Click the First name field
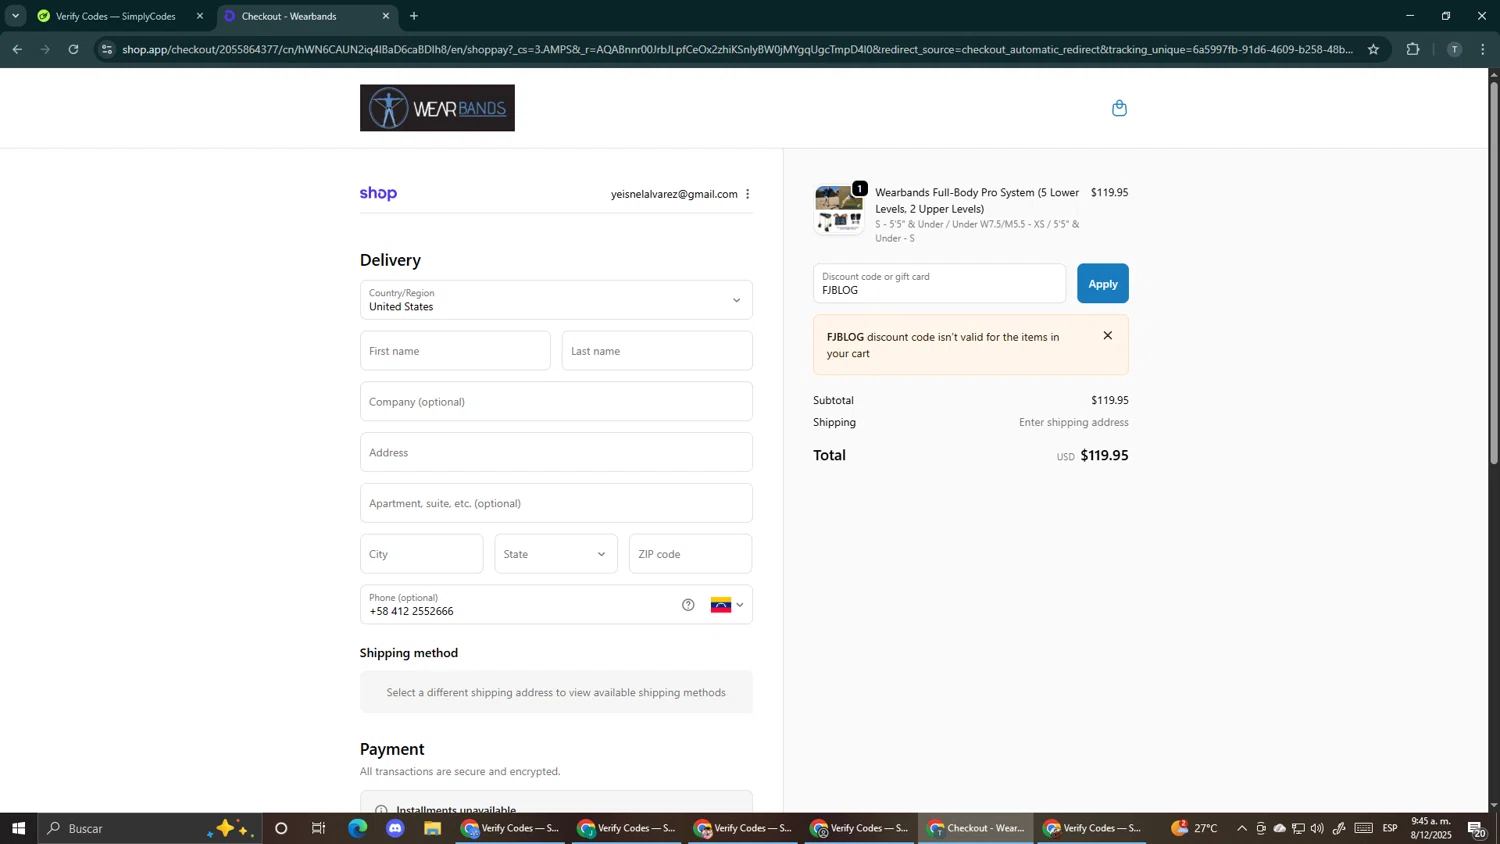Viewport: 1500px width, 844px height. (455, 351)
